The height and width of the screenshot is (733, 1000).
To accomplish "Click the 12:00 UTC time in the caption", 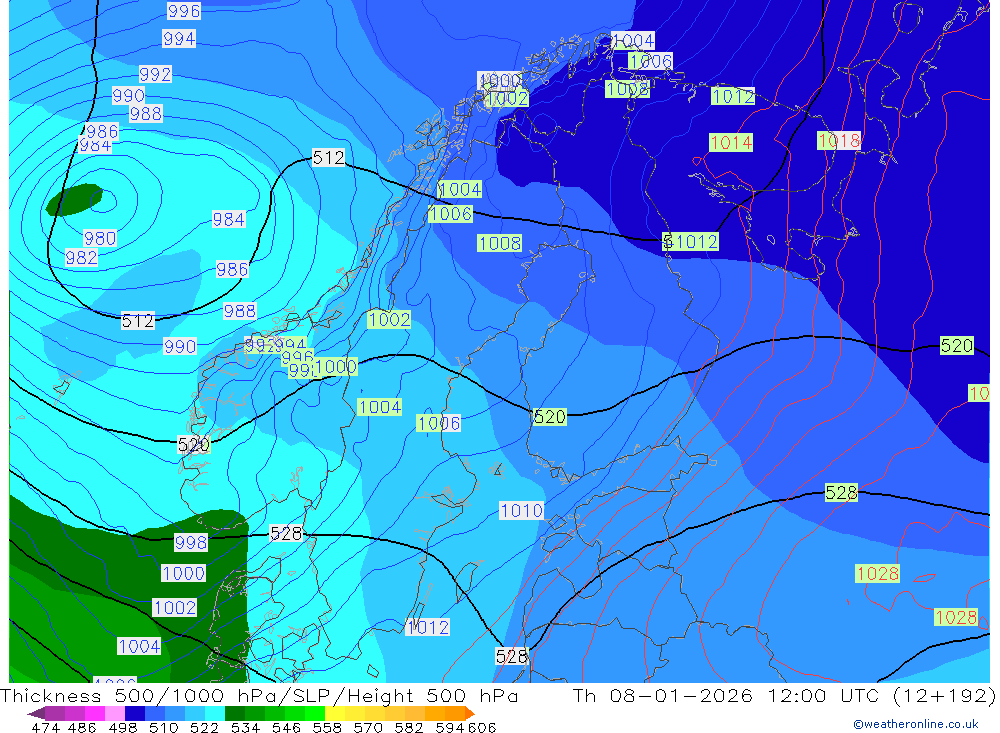I will click(825, 695).
